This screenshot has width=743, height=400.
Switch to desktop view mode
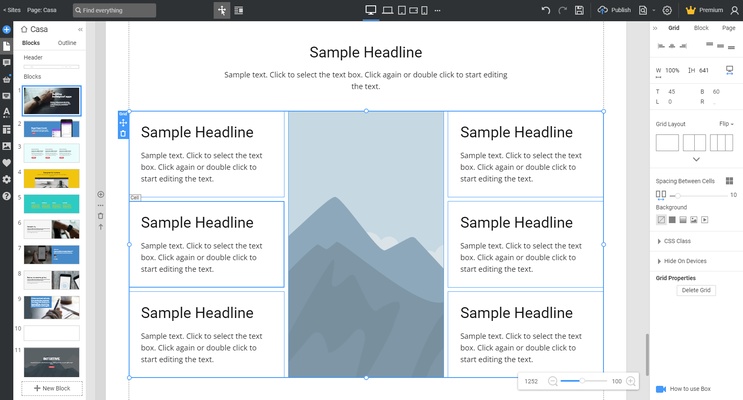point(371,10)
